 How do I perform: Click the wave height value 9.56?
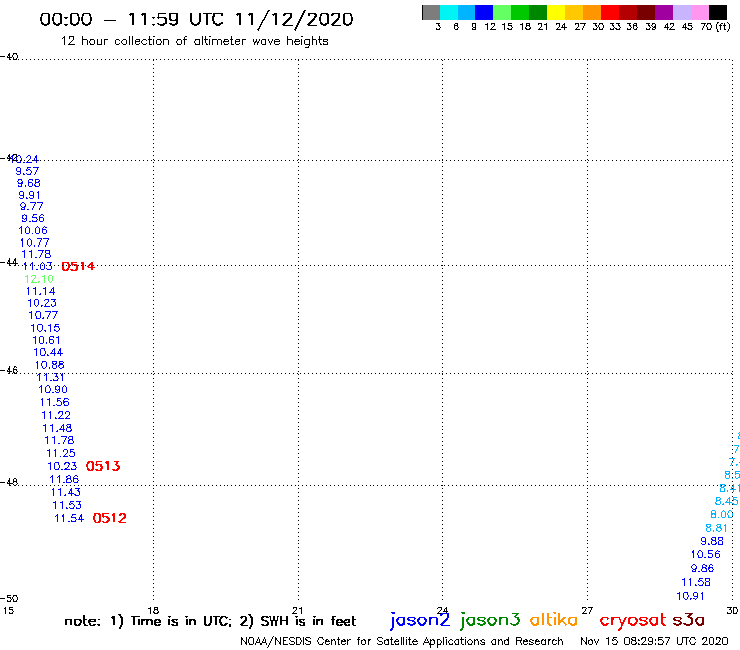coord(33,218)
